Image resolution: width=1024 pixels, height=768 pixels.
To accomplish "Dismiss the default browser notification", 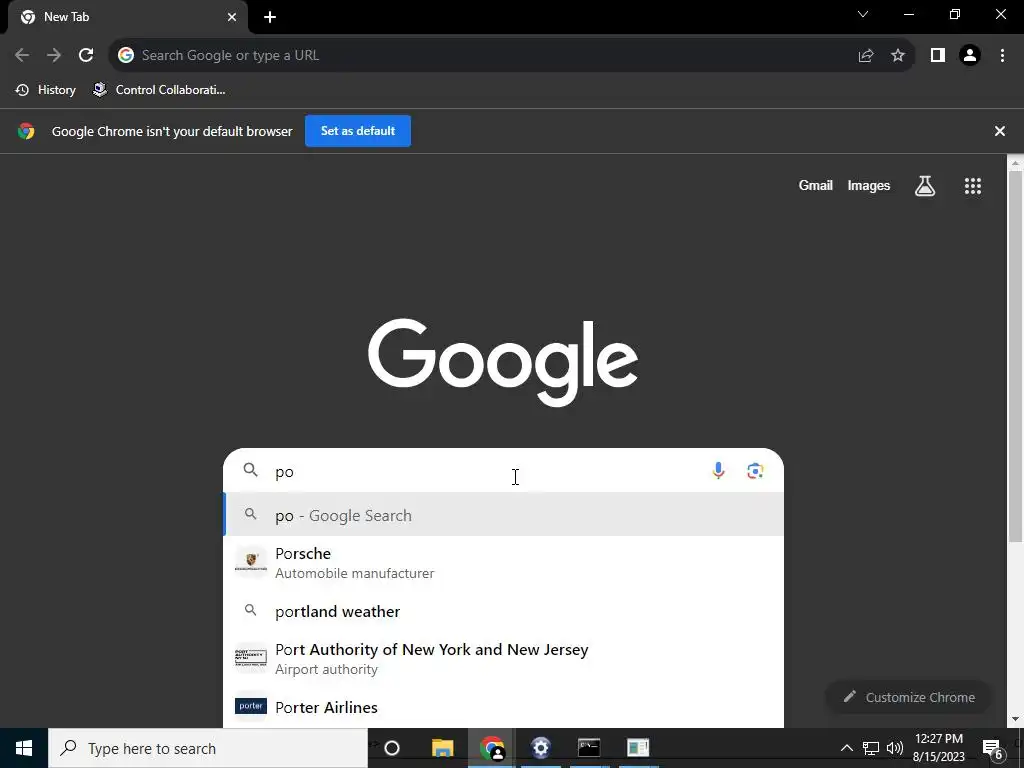I will (999, 131).
